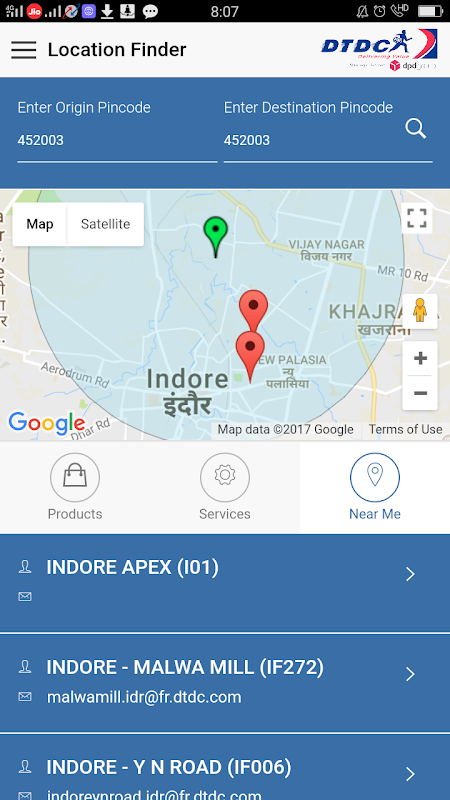Switch map to Satellite view
450x800 pixels.
(x=106, y=224)
